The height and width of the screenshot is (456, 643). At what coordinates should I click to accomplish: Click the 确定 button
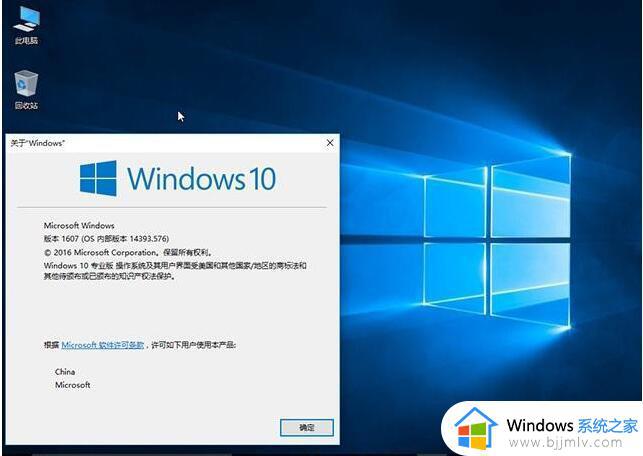pyautogui.click(x=307, y=428)
